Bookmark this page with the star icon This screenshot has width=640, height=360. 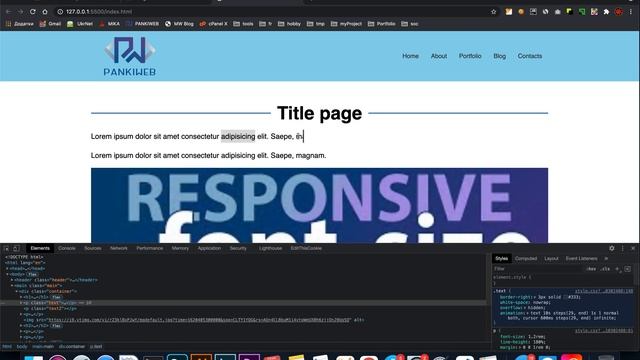(493, 12)
